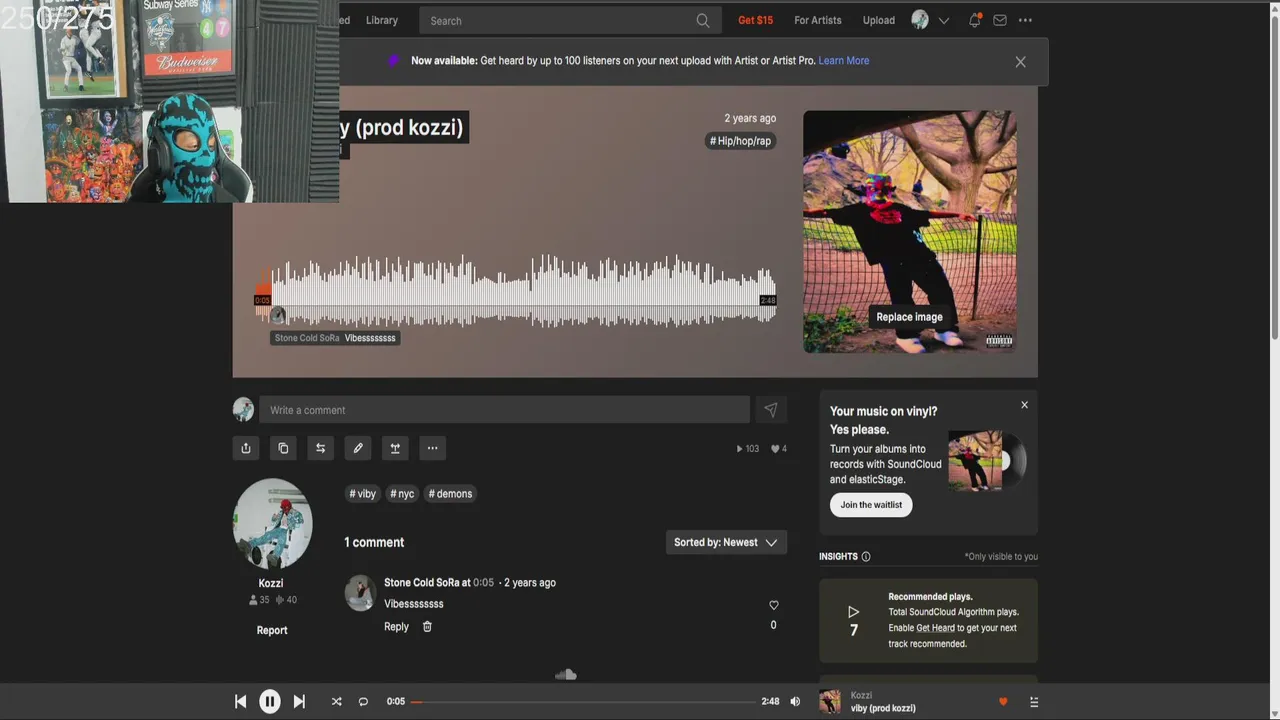Screen dimensions: 1280x720
Task: Open the messages envelope icon
Action: coord(1000,20)
